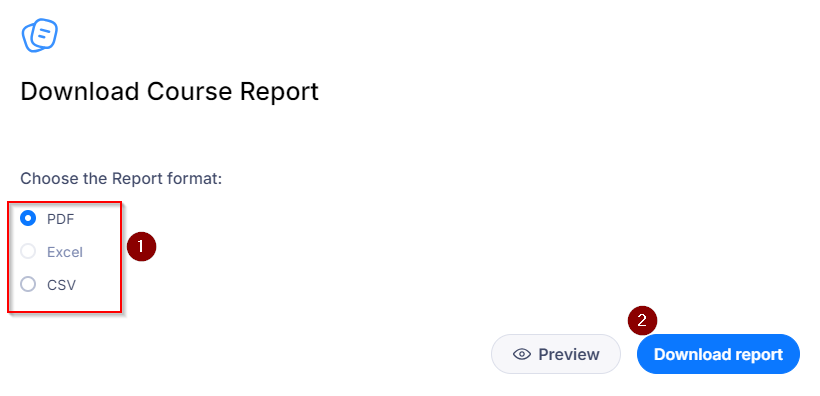Screen dimensions: 820x396
Task: Click the dark red number 1 marker
Action: pos(141,246)
